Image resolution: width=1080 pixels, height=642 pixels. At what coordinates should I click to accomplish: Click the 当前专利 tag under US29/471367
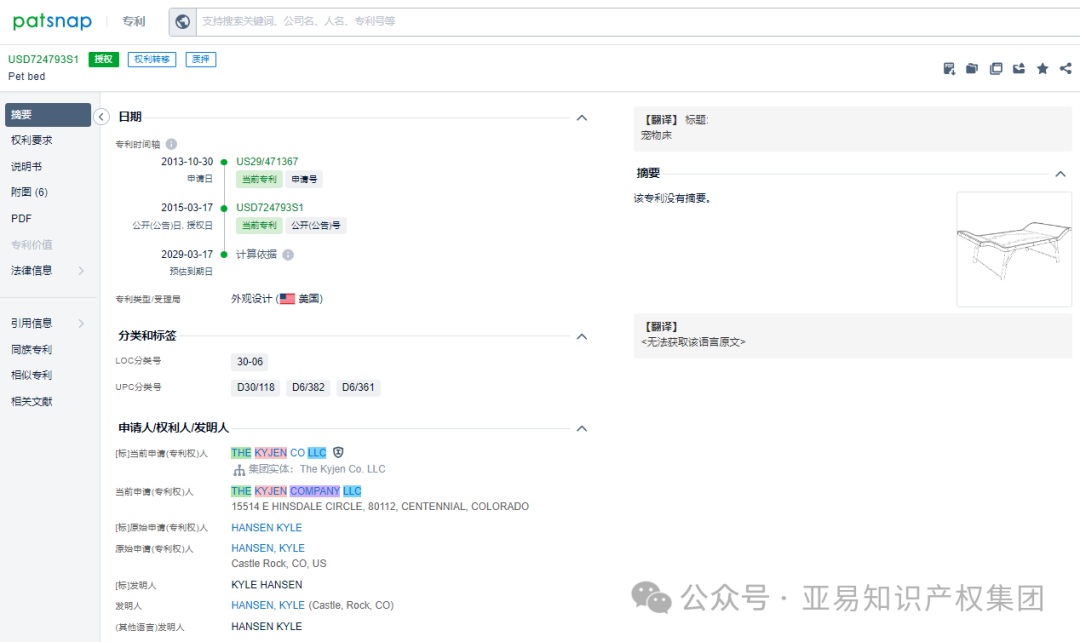pos(259,179)
